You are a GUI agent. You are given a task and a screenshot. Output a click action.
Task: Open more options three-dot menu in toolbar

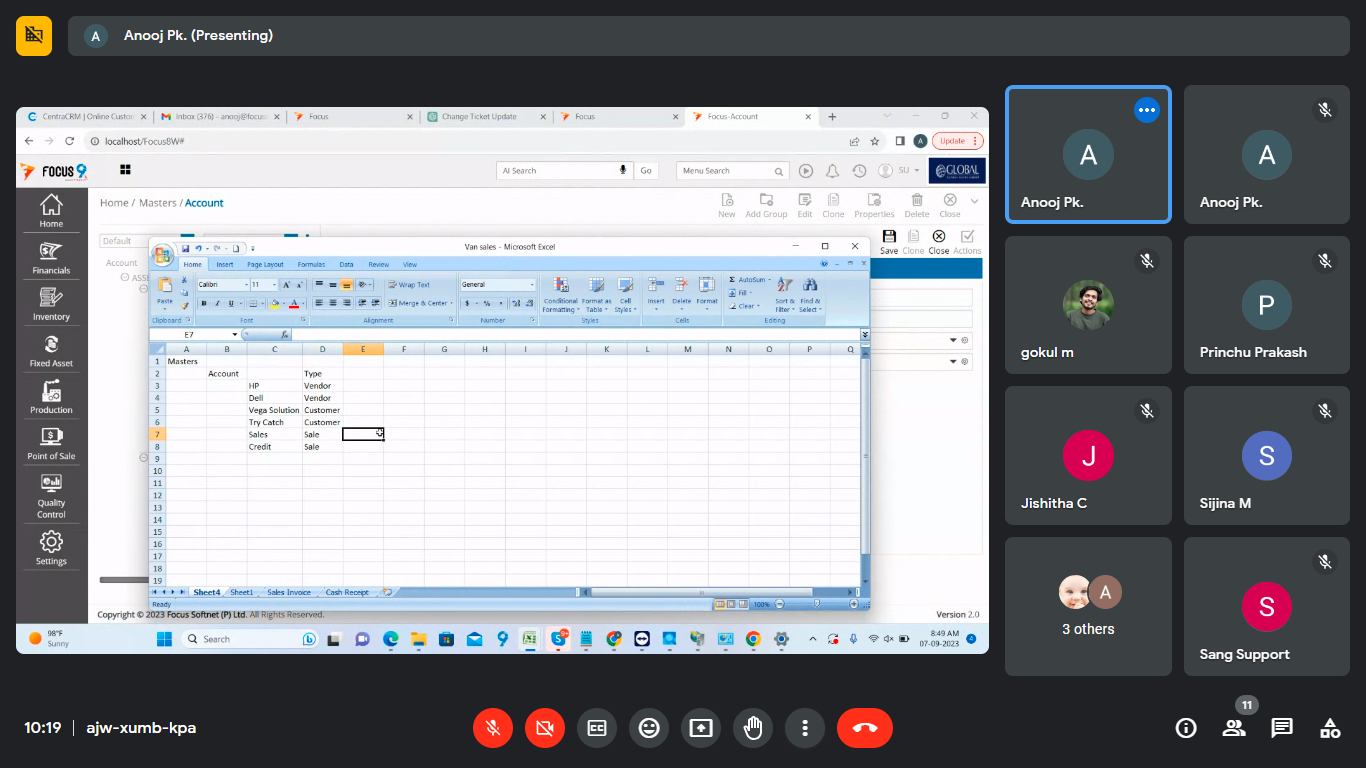[x=805, y=728]
